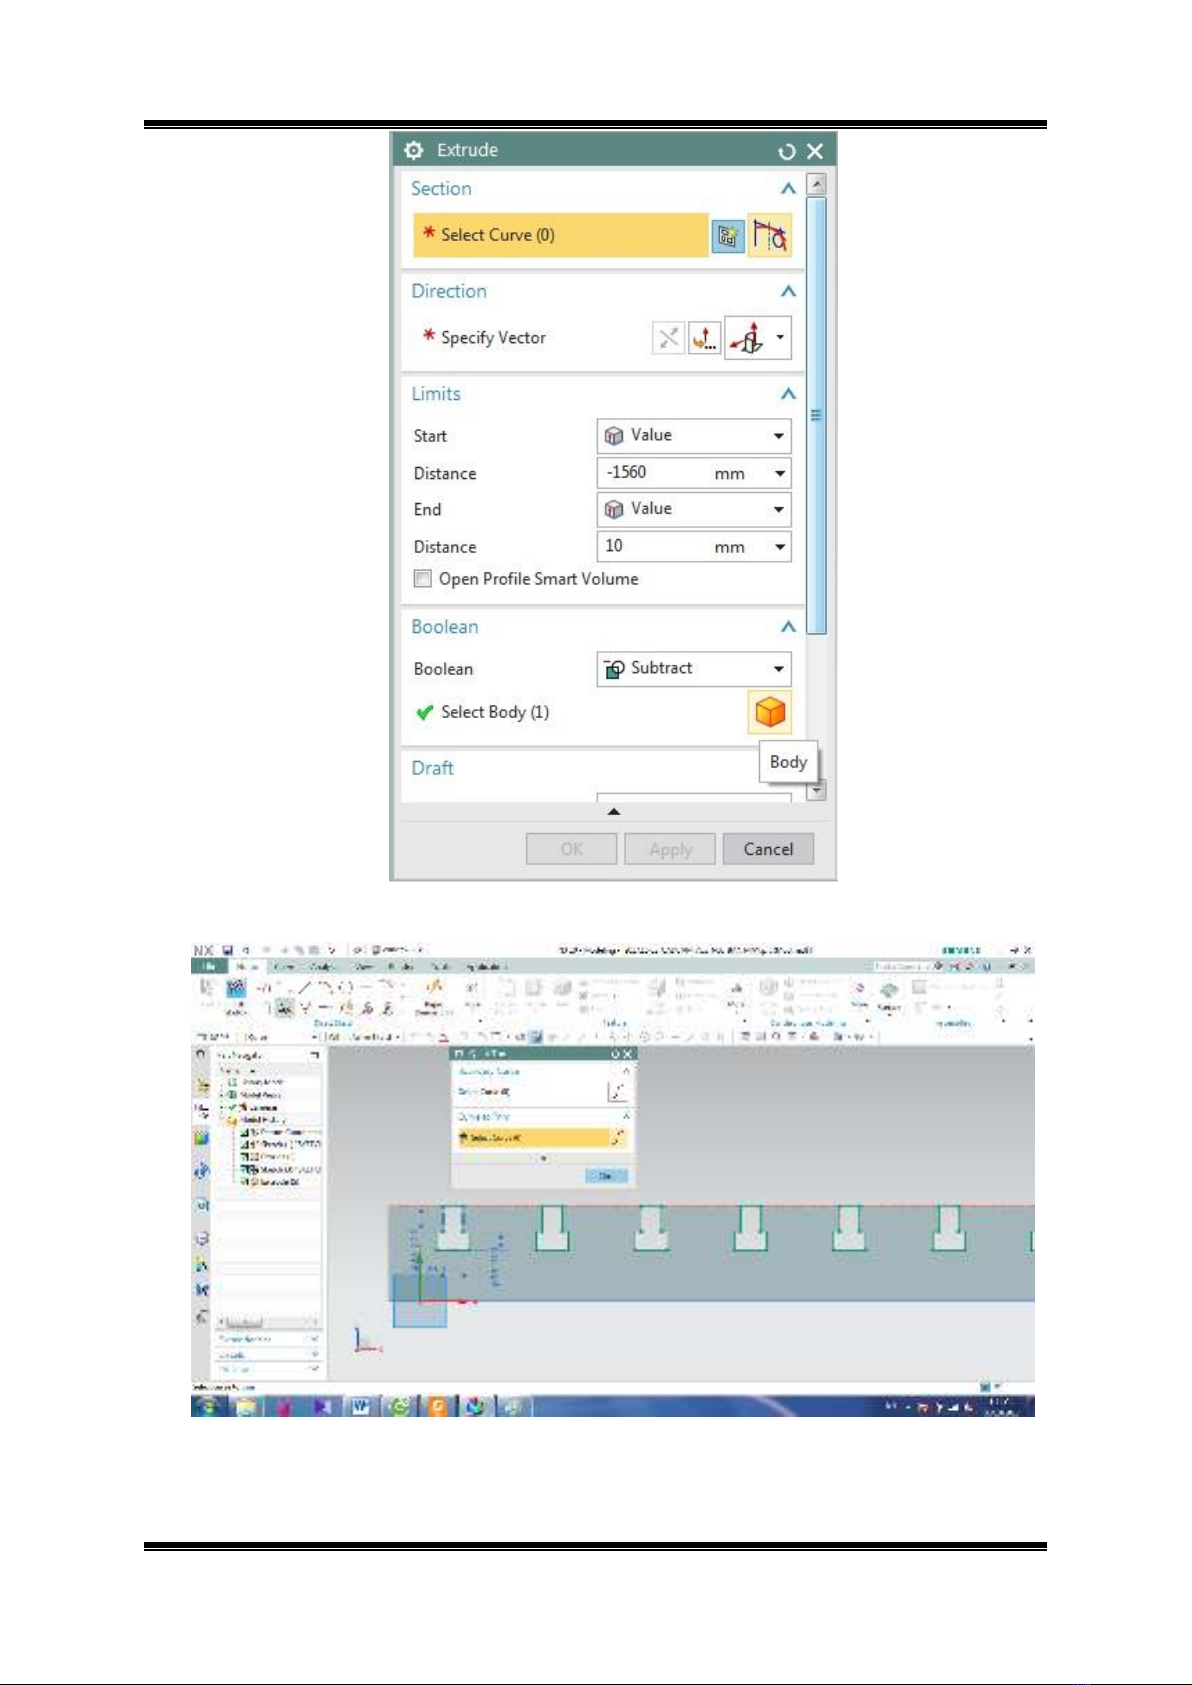Click the Word icon in Windows taskbar
The height and width of the screenshot is (1685, 1192).
(359, 1406)
